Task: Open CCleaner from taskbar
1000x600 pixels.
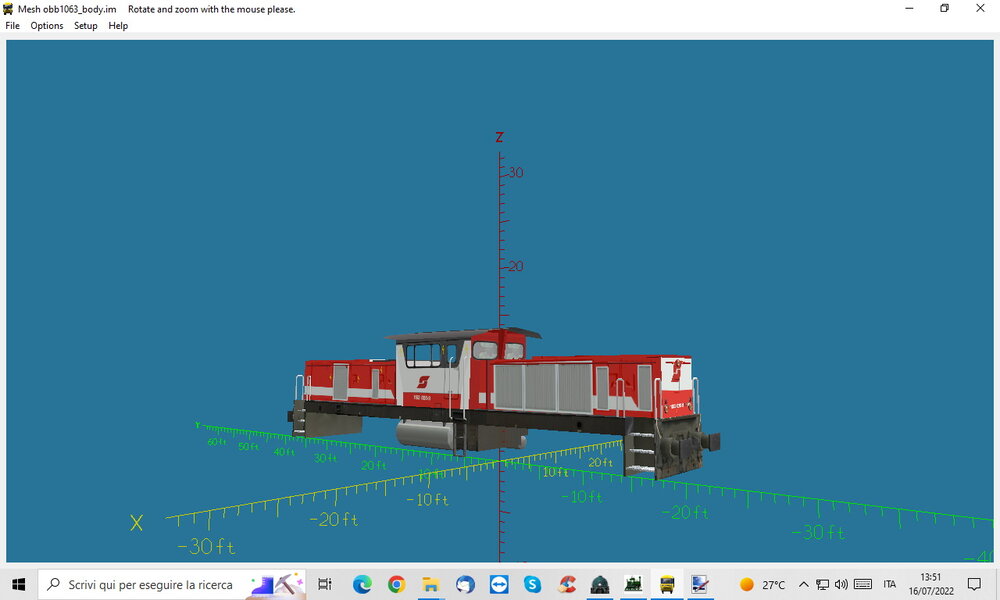Action: pyautogui.click(x=567, y=584)
